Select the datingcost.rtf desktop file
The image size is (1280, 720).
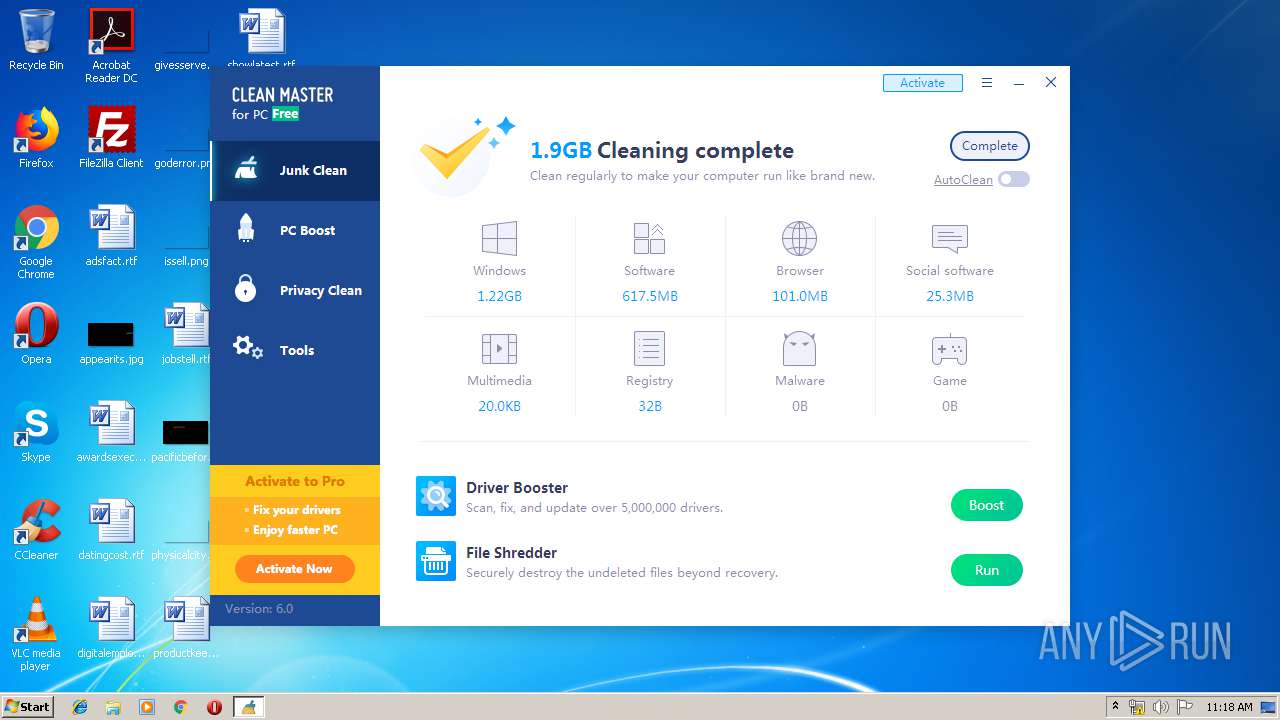coord(111,530)
